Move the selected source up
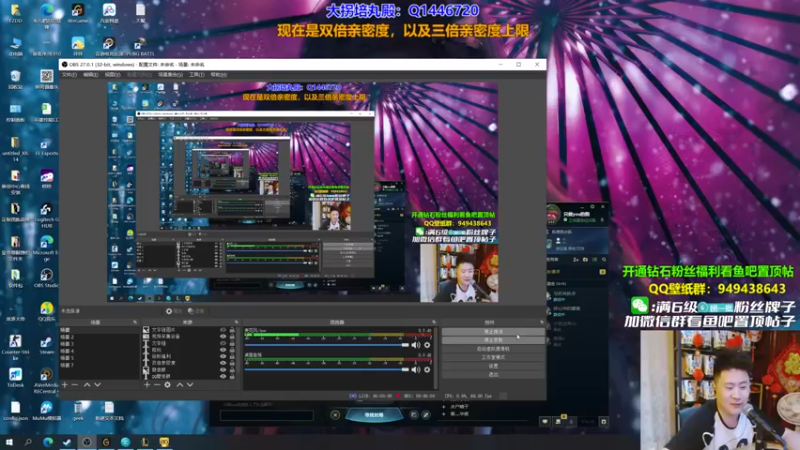The width and height of the screenshot is (800, 450). coord(180,385)
